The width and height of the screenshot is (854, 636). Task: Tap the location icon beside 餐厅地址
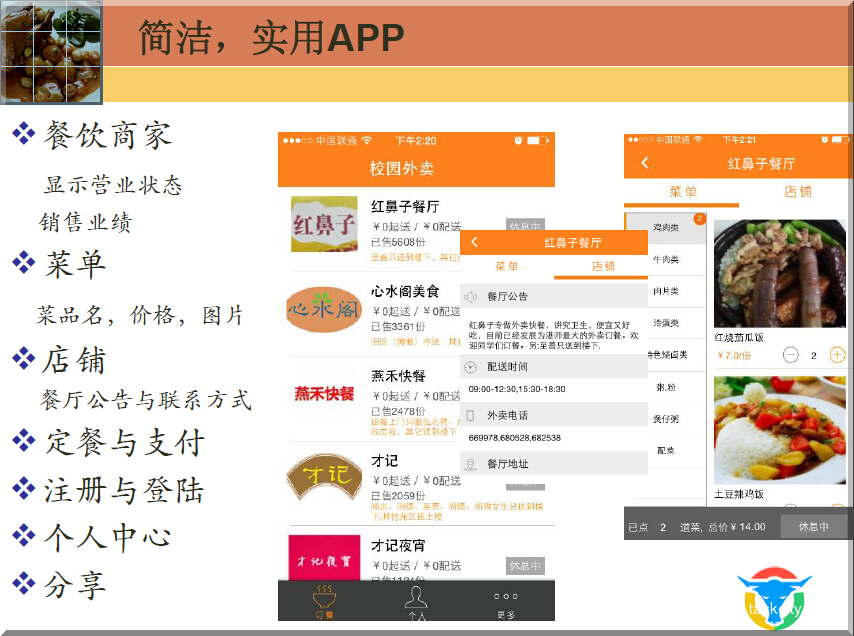471,464
